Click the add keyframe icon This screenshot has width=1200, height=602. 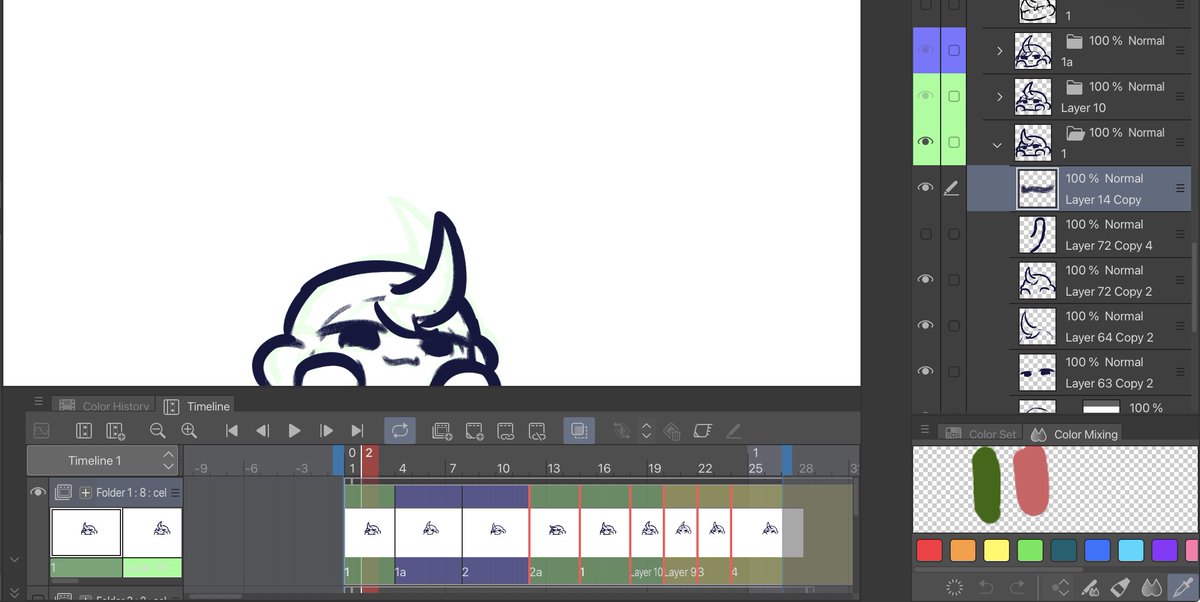coord(621,431)
